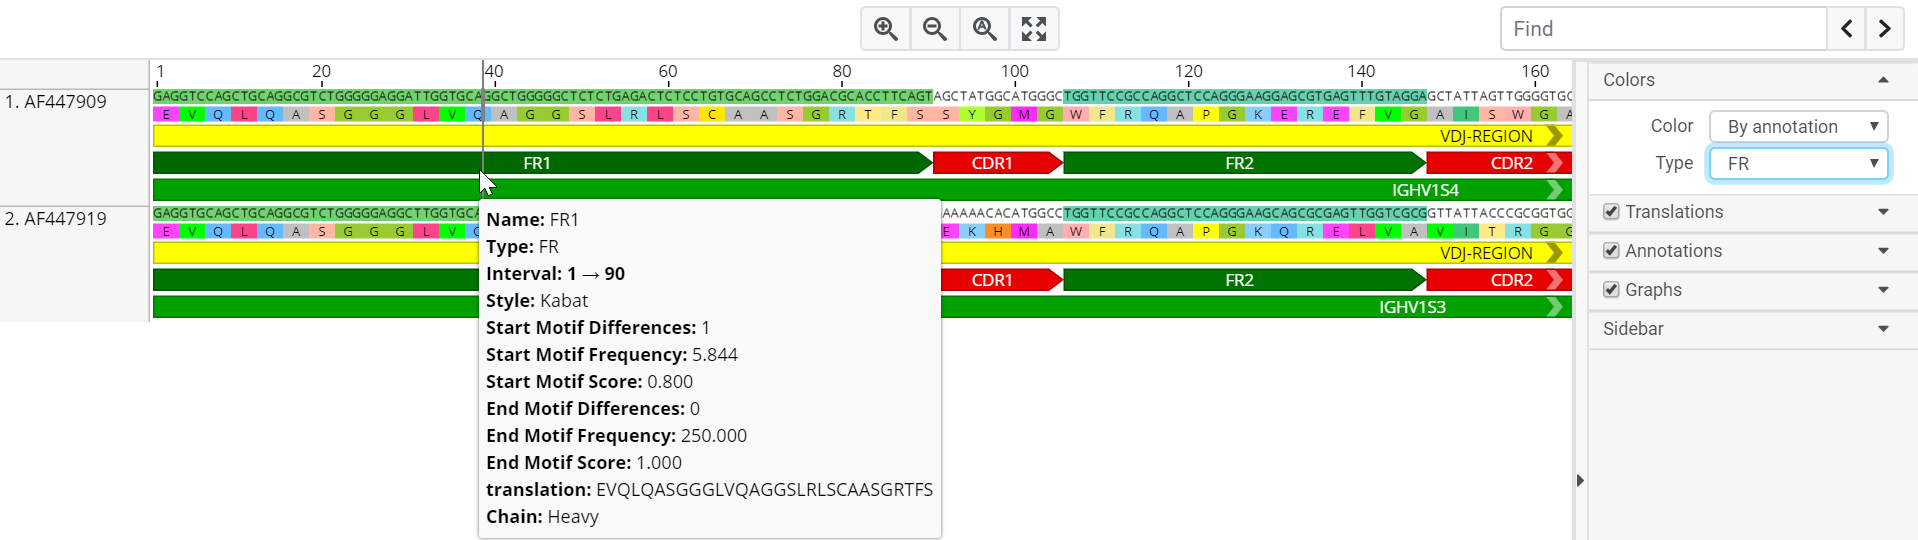Image resolution: width=1918 pixels, height=540 pixels.
Task: Click the tooltip translation sequence text
Action: pos(764,490)
